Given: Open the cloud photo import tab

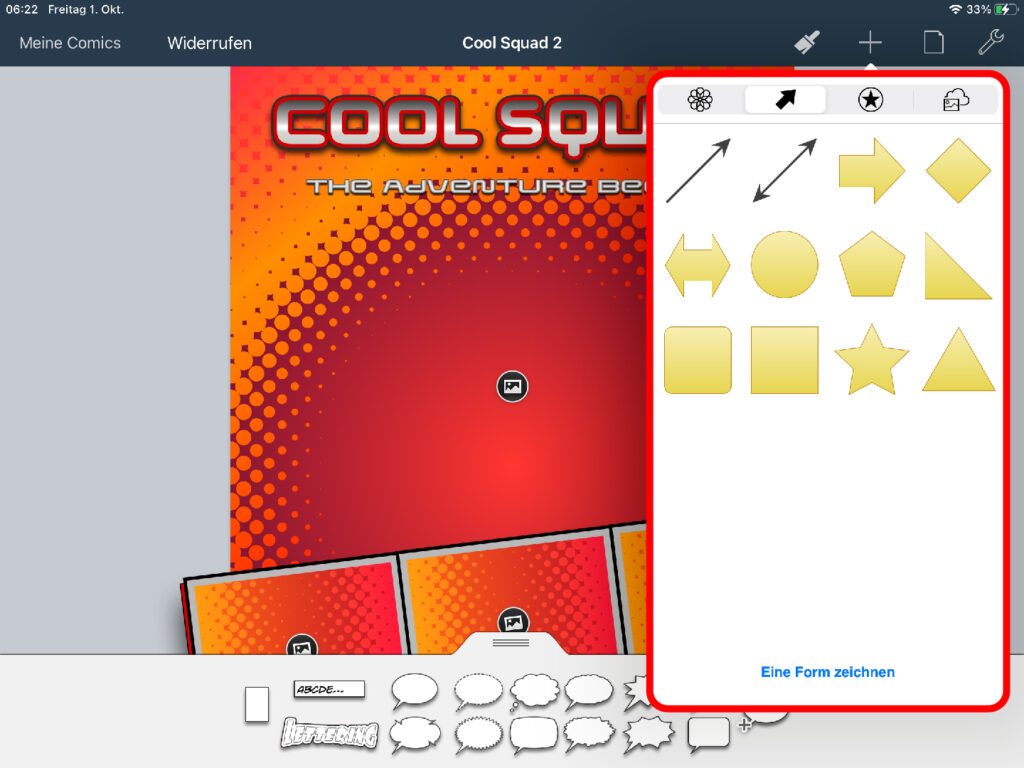Looking at the screenshot, I should pos(956,99).
